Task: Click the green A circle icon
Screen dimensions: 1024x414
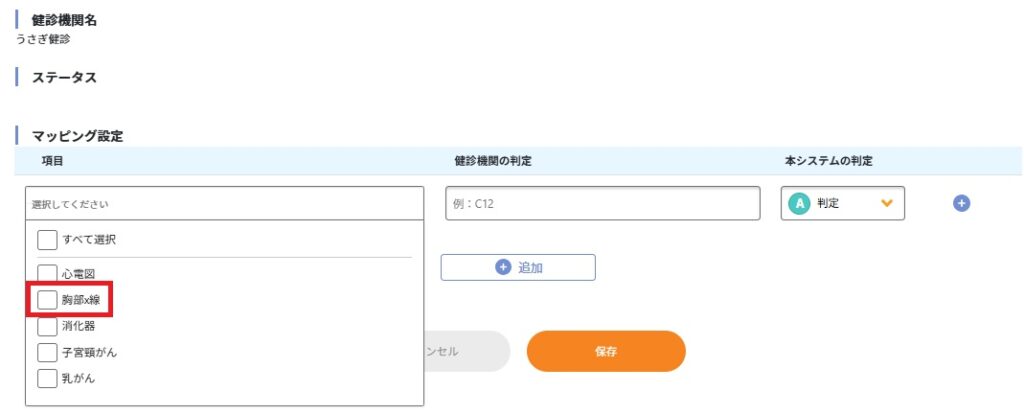Action: coord(799,203)
